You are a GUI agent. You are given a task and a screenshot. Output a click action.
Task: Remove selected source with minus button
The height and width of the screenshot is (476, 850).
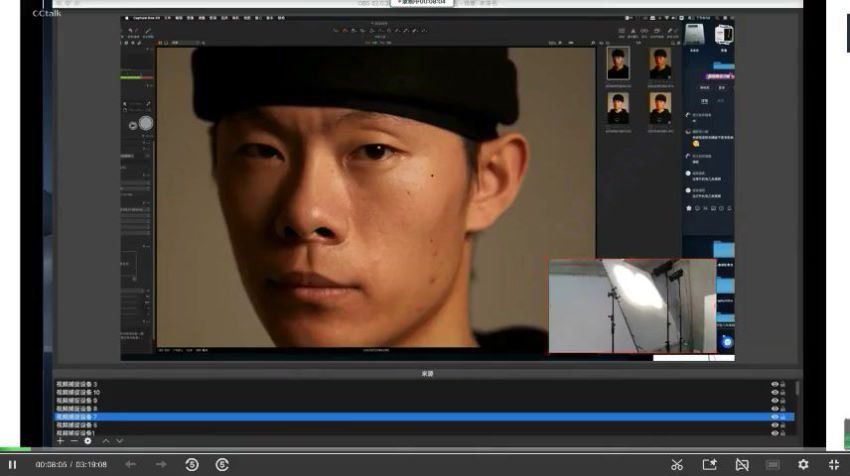[74, 441]
